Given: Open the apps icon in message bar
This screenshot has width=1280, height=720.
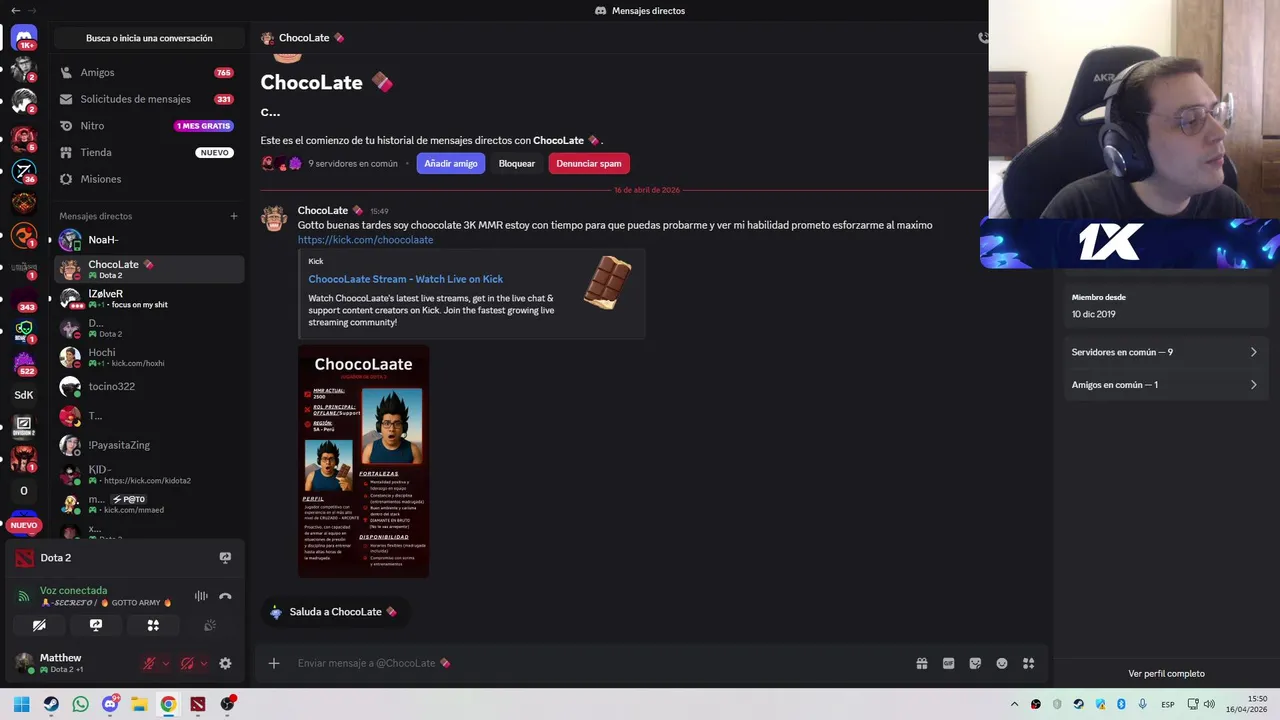Looking at the screenshot, I should 1028,663.
